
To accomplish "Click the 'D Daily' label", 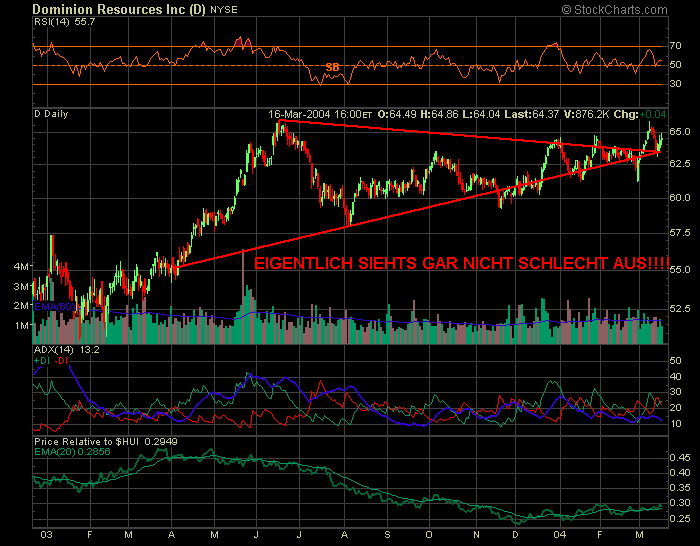I will pyautogui.click(x=51, y=114).
